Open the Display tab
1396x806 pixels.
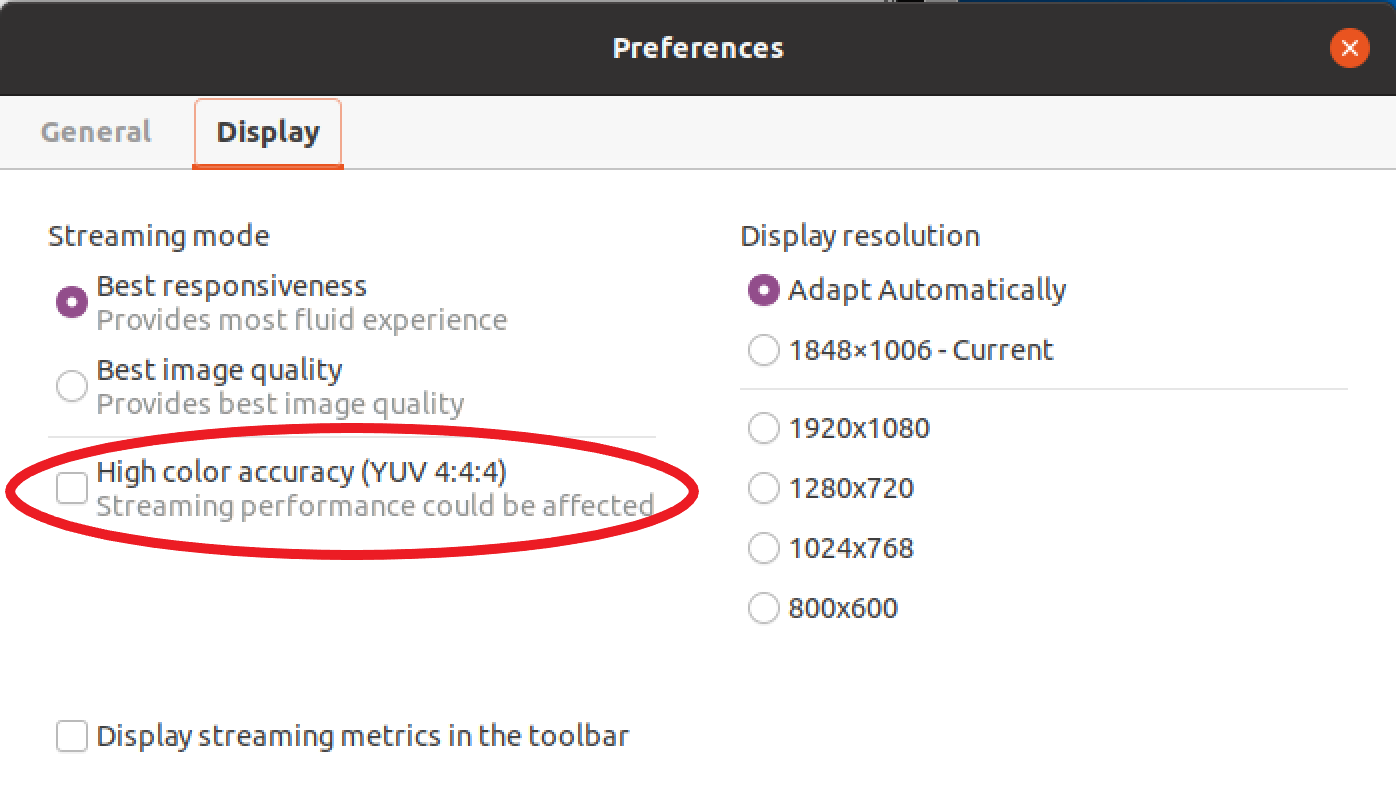point(268,132)
